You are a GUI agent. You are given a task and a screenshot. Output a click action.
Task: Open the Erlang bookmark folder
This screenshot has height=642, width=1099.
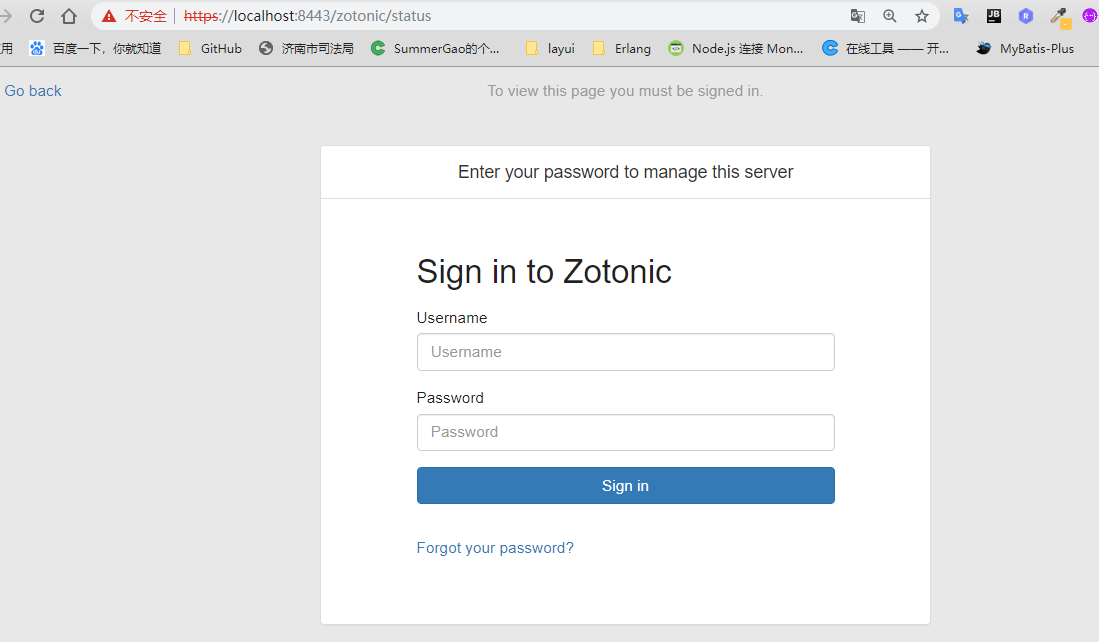point(622,48)
